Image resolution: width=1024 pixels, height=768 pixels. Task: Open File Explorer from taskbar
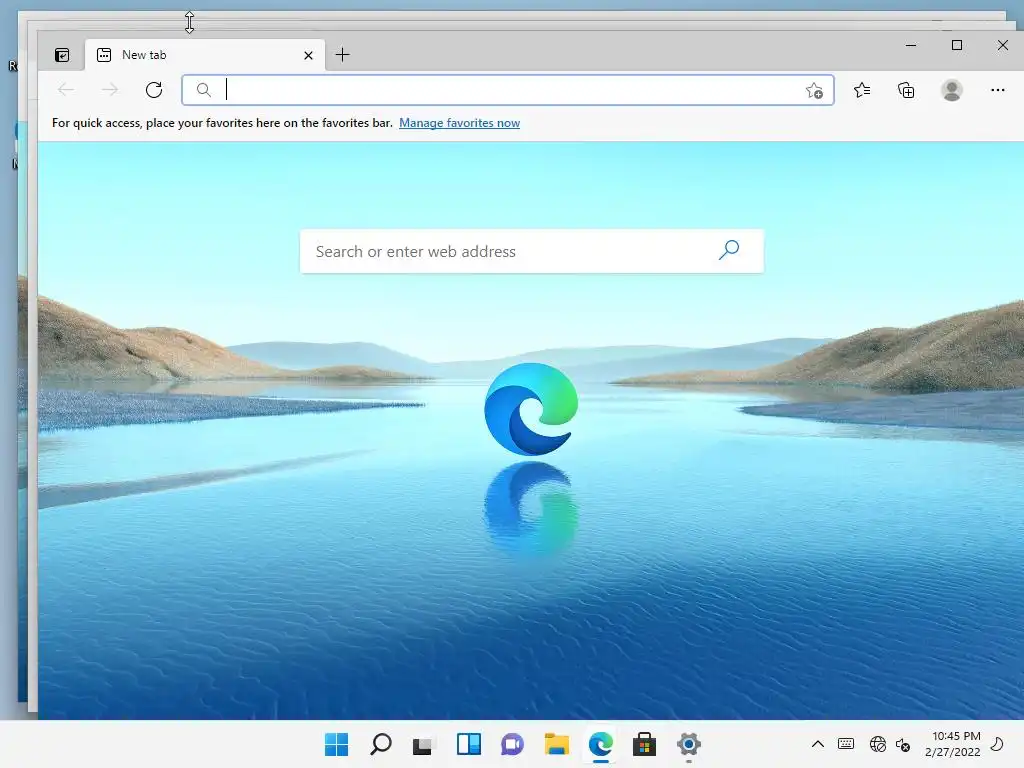[x=556, y=744]
